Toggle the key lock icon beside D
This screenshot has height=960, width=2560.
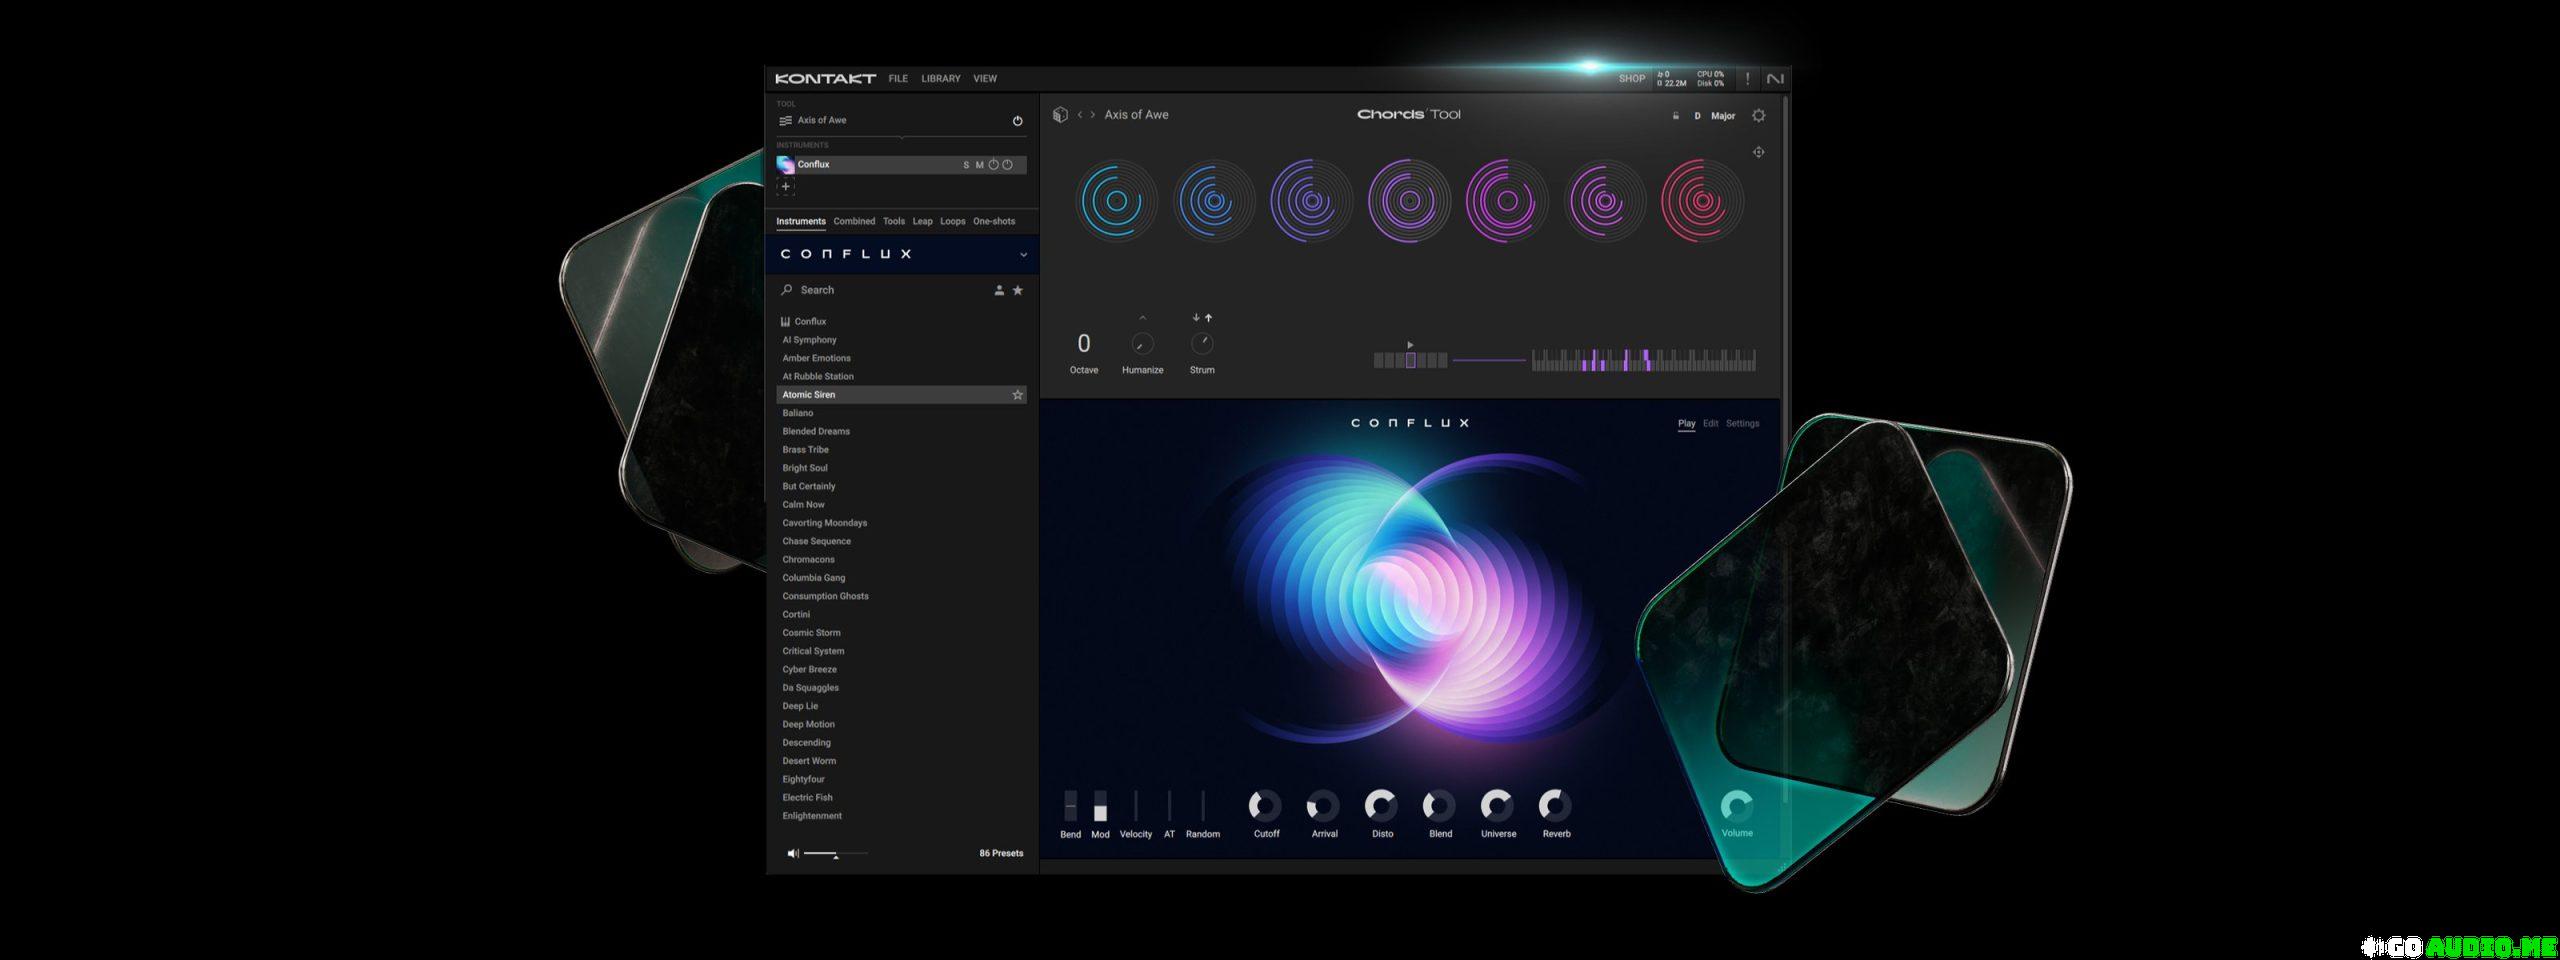click(1676, 116)
